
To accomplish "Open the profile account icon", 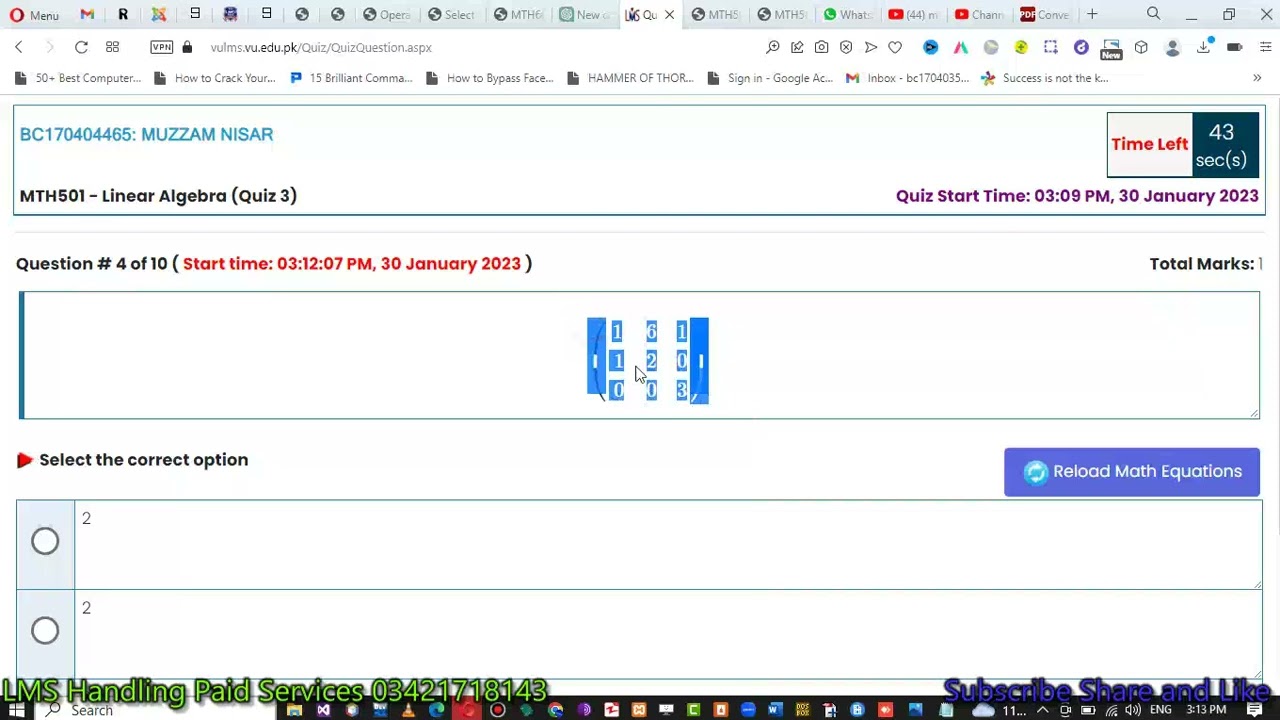I will click(x=1173, y=47).
